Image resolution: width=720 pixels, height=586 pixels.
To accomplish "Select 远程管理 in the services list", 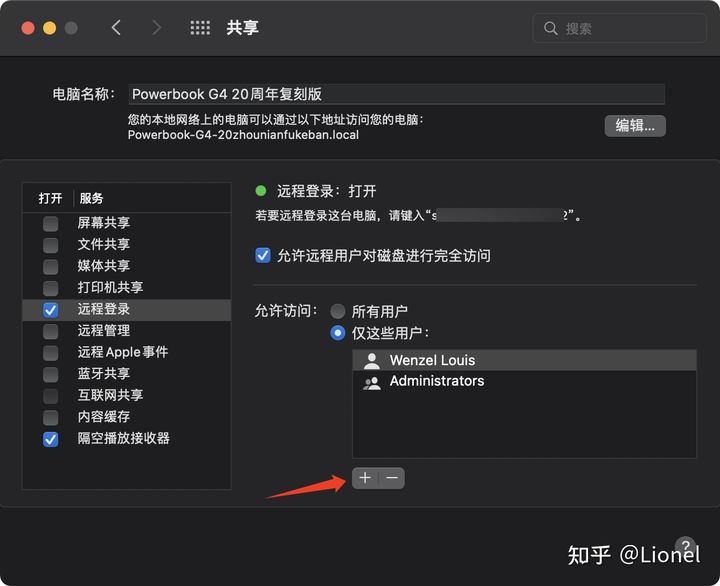I will coord(104,330).
